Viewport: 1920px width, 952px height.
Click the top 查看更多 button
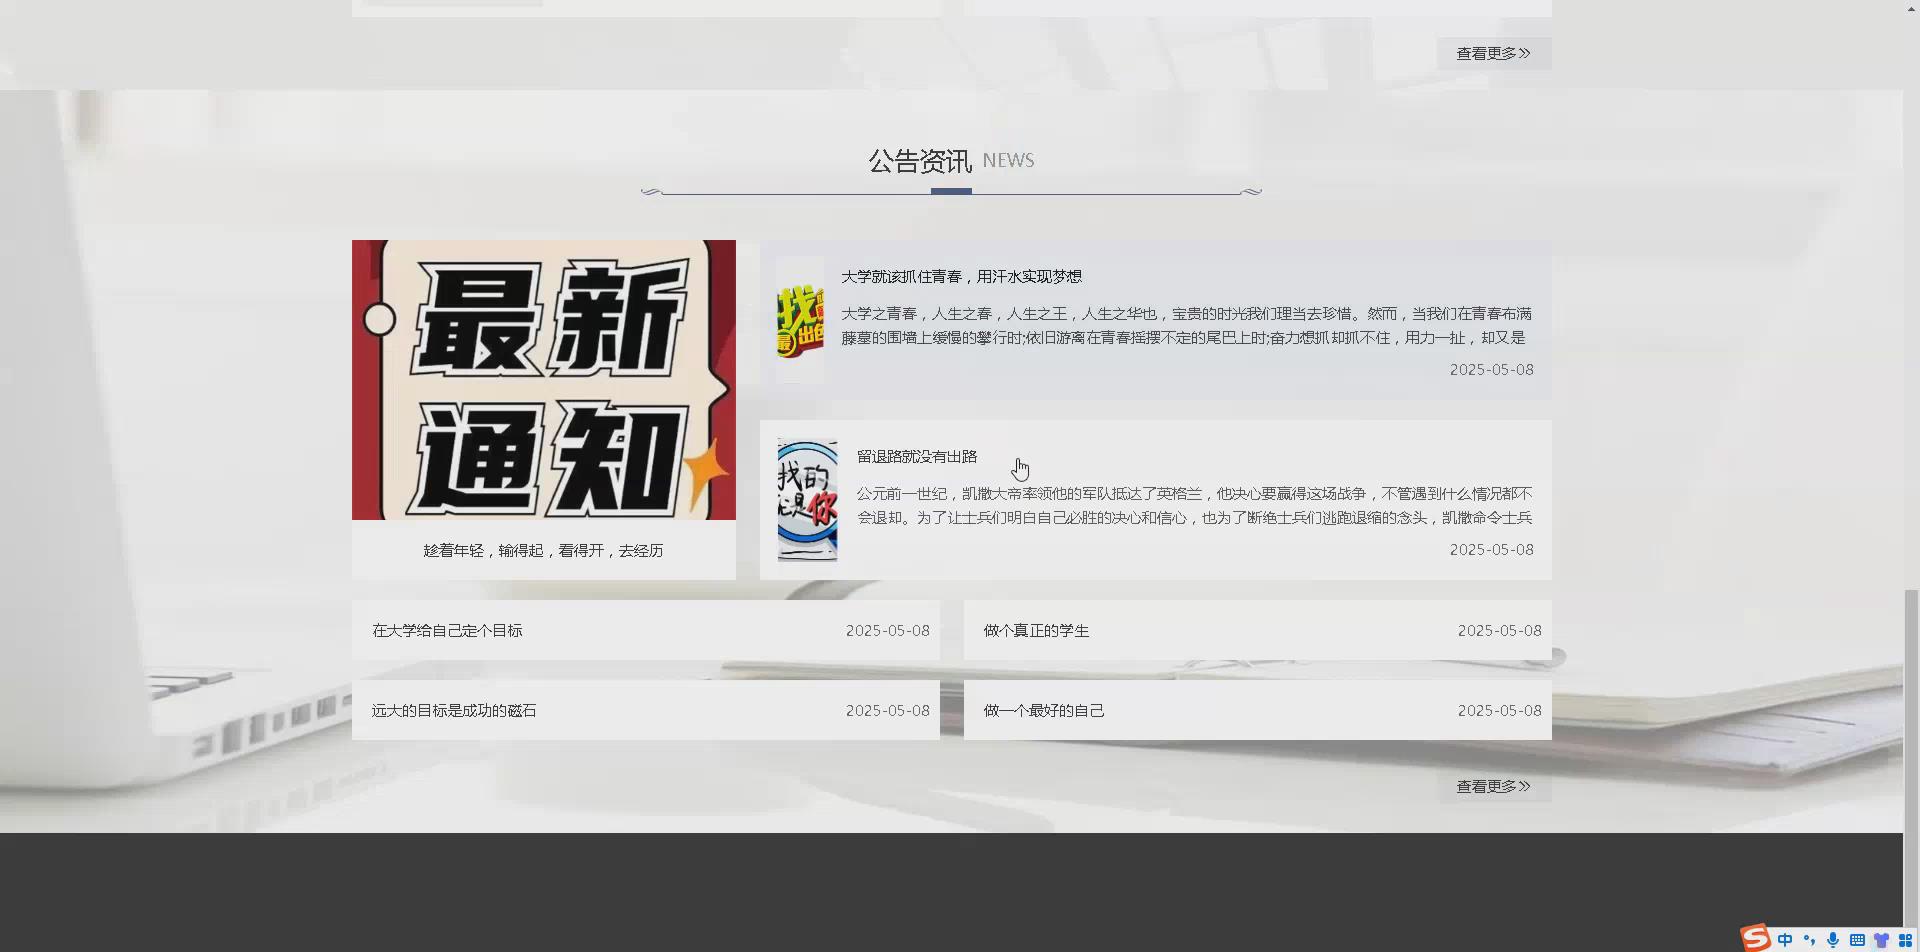[x=1494, y=53]
